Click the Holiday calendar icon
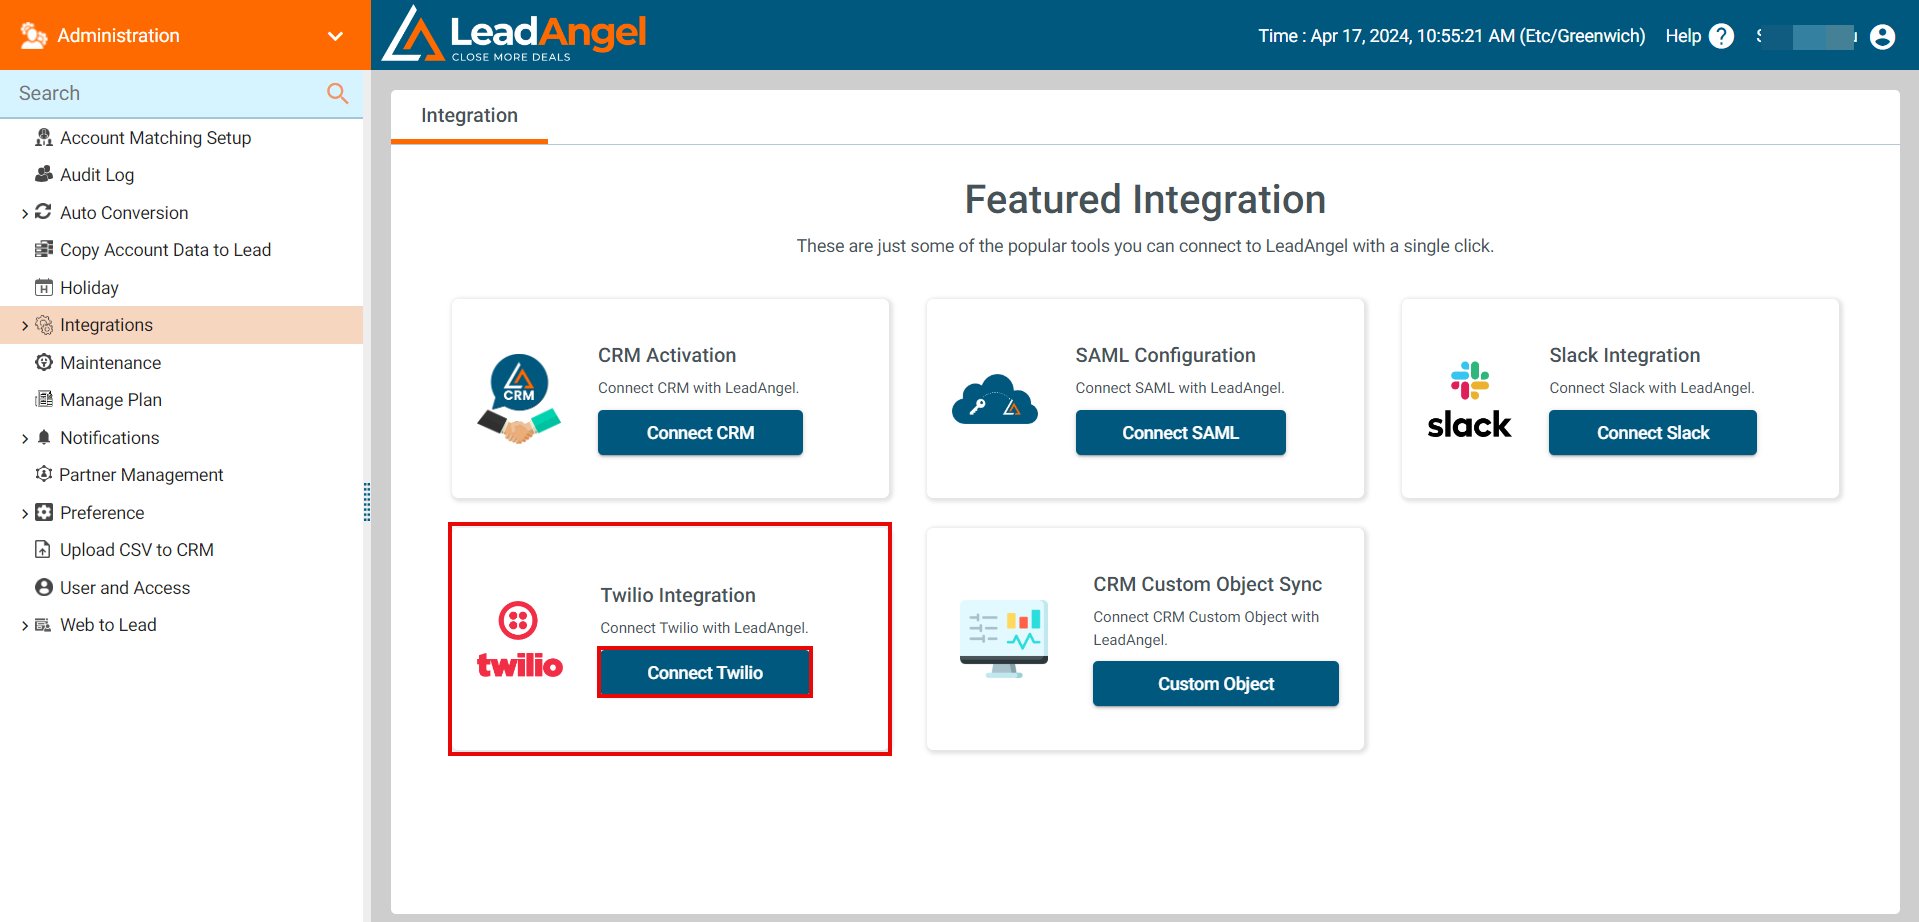 (44, 287)
